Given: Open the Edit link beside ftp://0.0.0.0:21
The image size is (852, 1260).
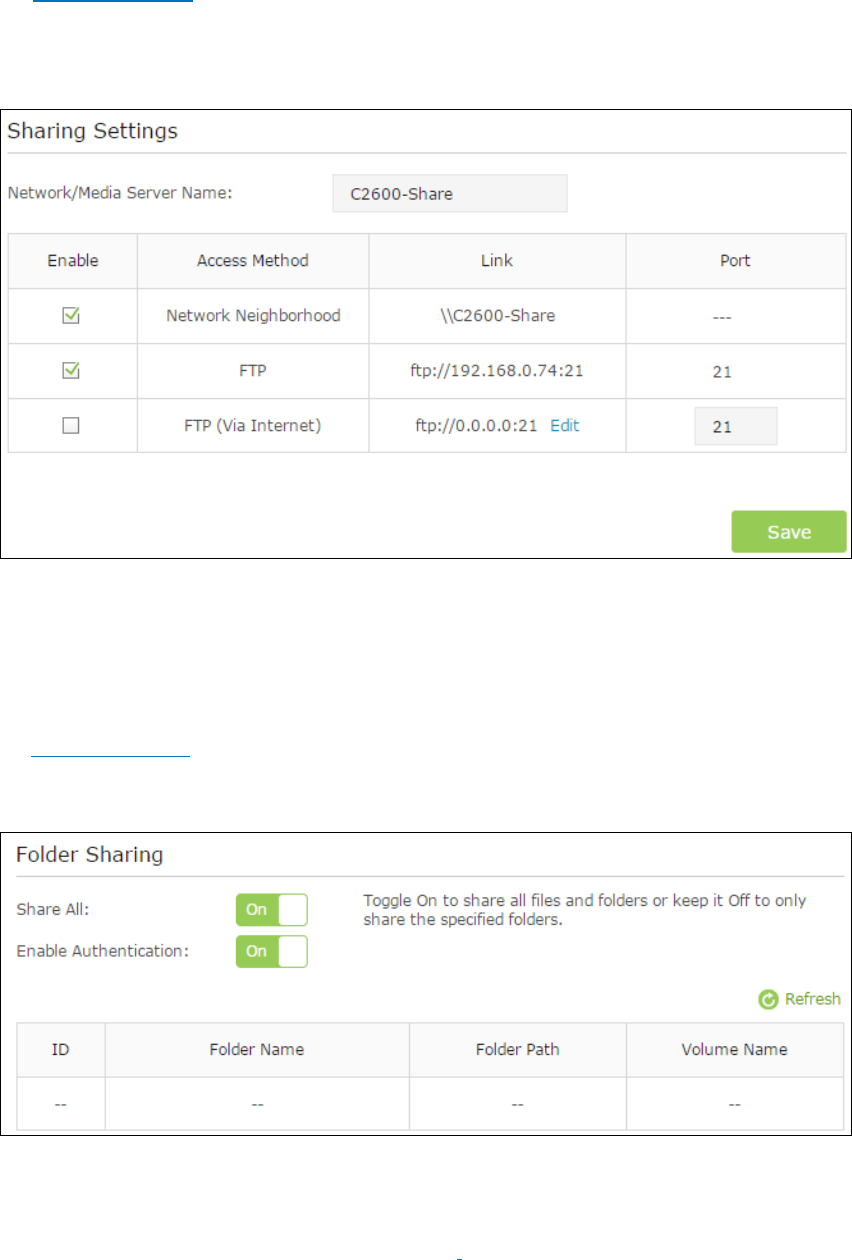Looking at the screenshot, I should pos(565,425).
